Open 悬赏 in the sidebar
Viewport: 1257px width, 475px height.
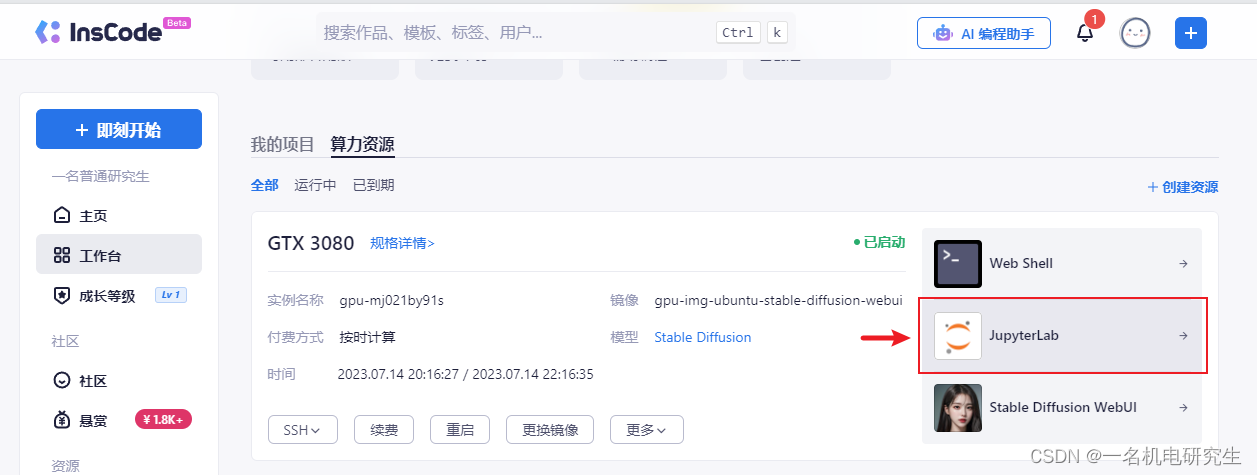click(x=119, y=420)
